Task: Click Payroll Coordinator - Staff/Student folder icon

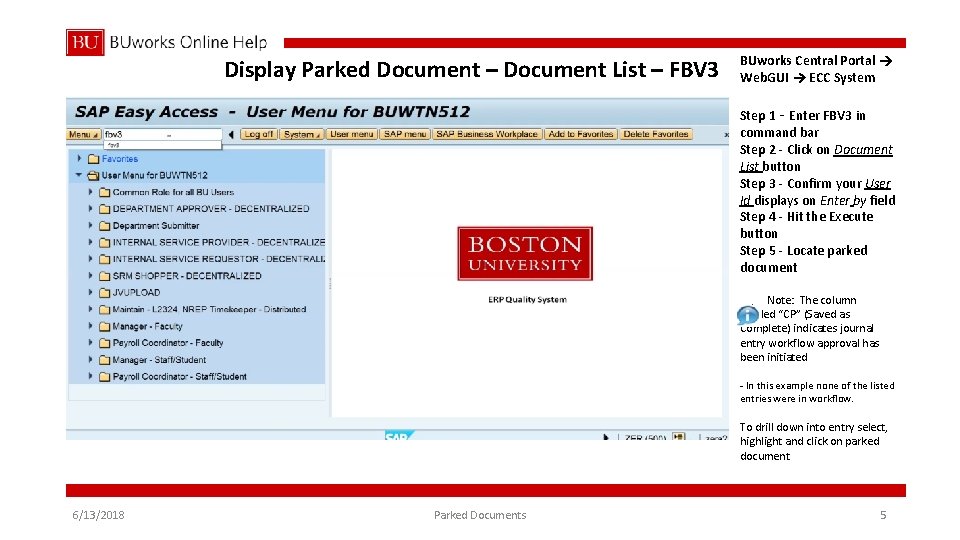Action: click(x=105, y=377)
